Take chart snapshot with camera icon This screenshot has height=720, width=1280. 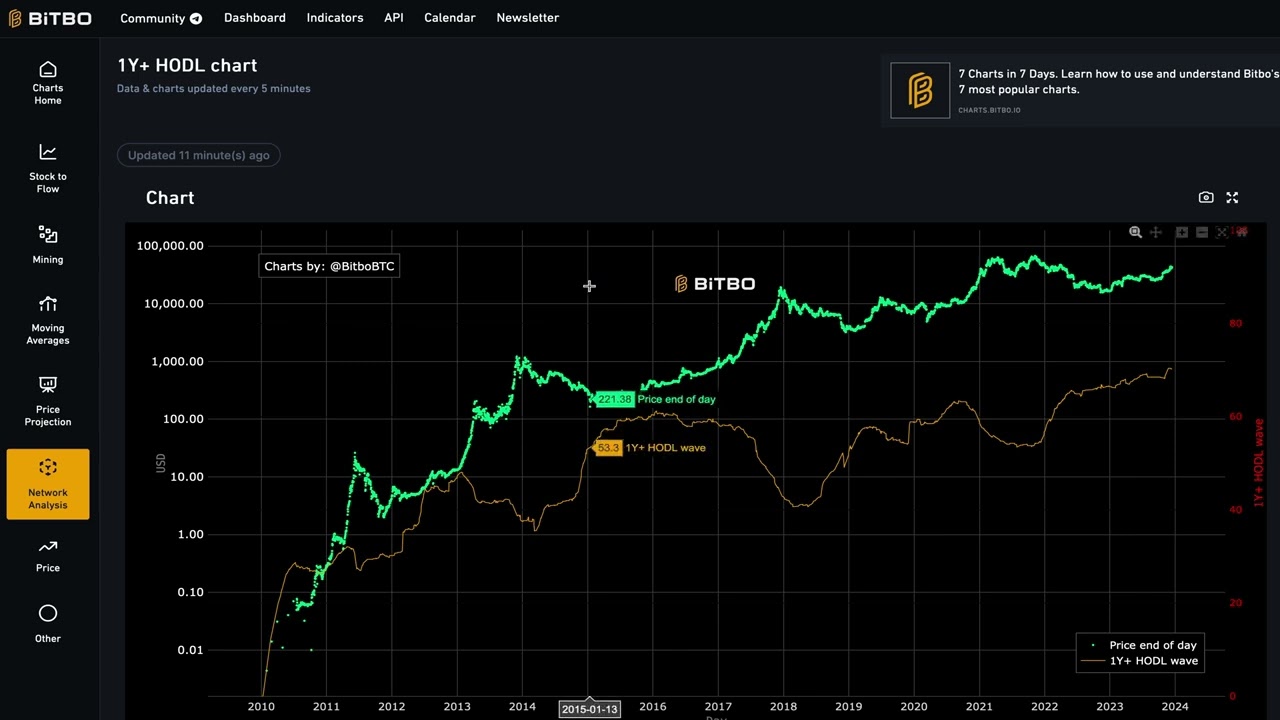pos(1206,198)
